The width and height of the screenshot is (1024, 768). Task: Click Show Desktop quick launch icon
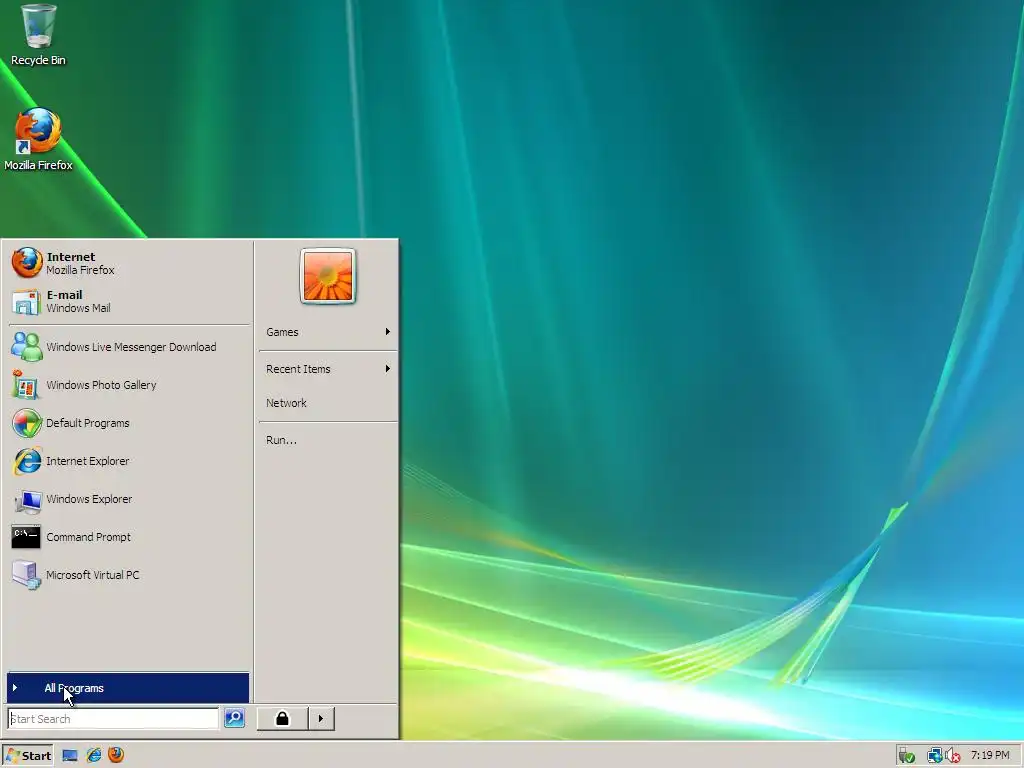(70, 756)
